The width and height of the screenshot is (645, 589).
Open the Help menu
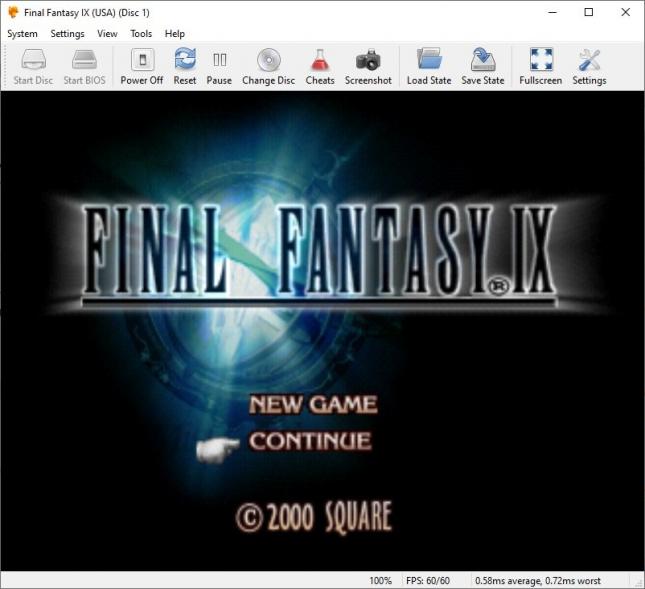(x=175, y=34)
